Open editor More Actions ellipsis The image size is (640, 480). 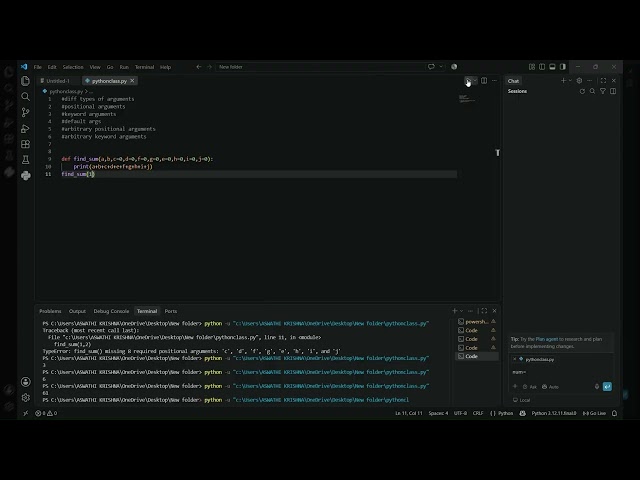(x=494, y=81)
